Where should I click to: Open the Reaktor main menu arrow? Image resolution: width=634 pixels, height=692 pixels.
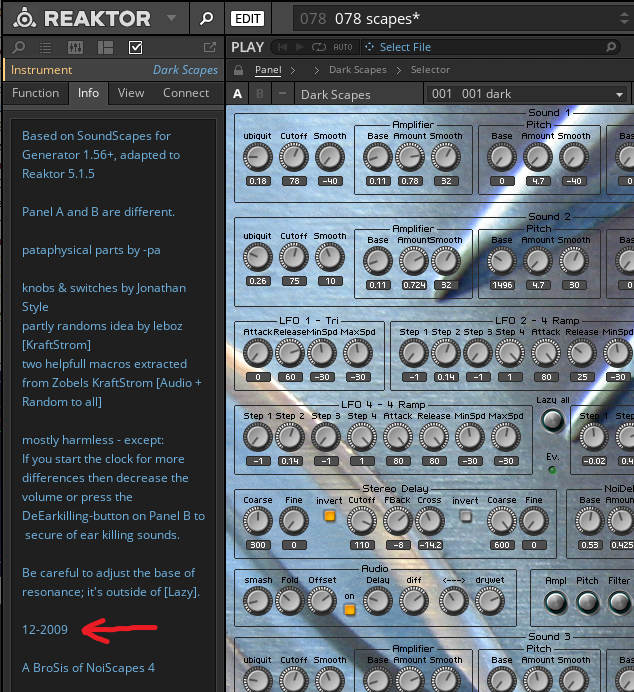coord(172,18)
